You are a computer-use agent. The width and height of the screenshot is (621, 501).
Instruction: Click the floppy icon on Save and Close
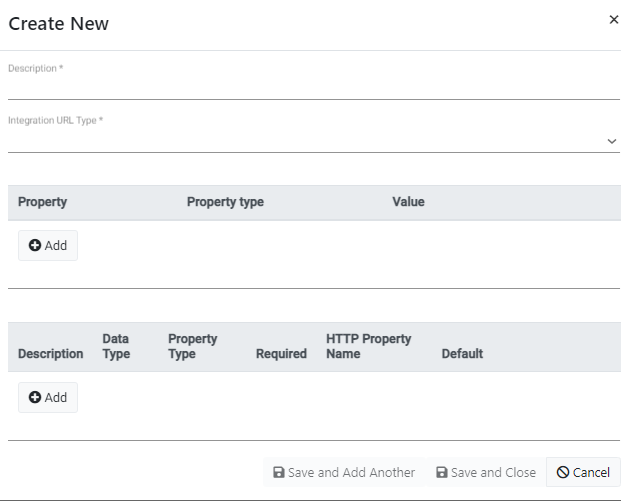click(x=442, y=472)
